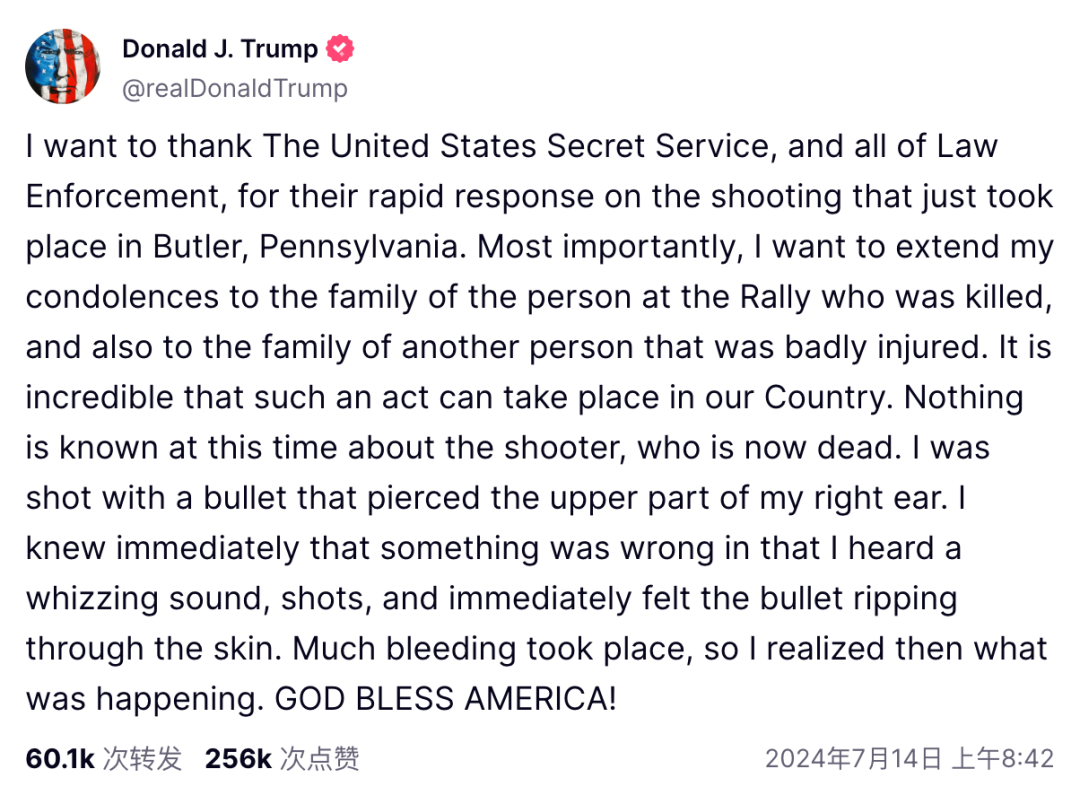Open the Donald J. Trump display name
This screenshot has height=804, width=1080.
point(220,49)
